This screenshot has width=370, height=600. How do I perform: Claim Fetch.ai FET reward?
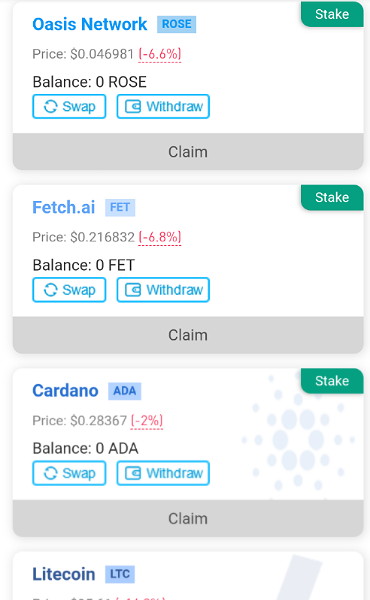click(x=188, y=335)
